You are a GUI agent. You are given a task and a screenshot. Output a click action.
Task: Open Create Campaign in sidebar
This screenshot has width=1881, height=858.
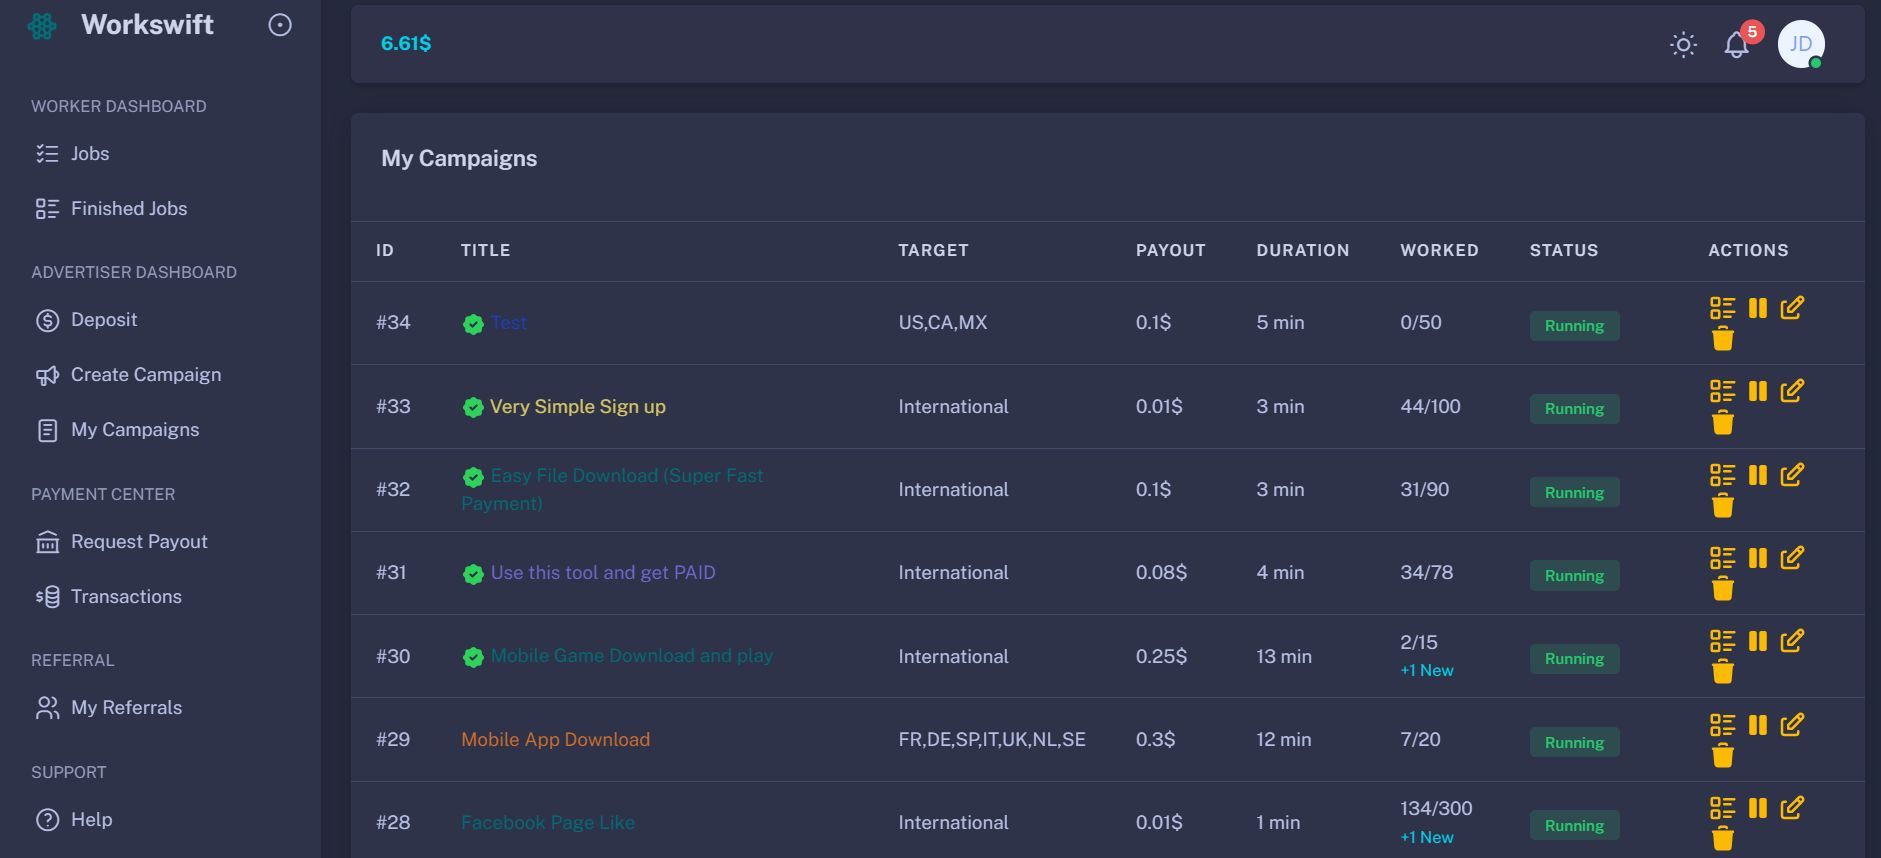(x=145, y=375)
